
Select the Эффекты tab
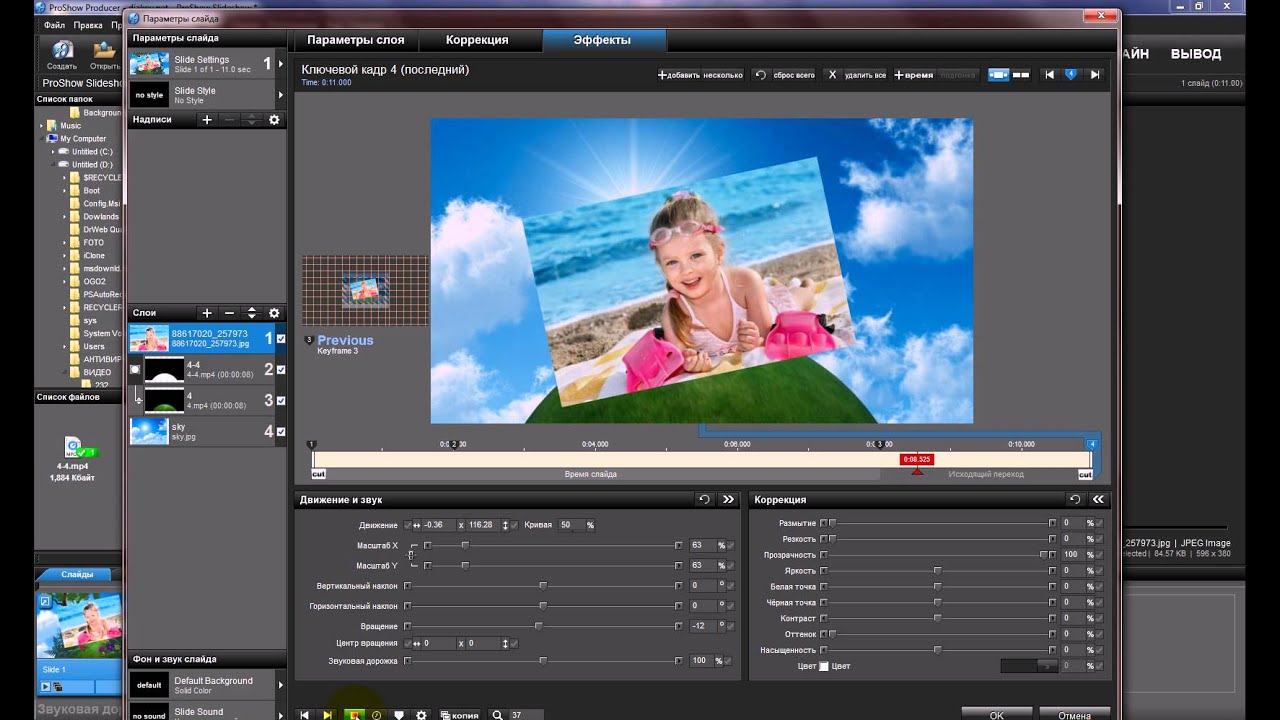tap(602, 40)
